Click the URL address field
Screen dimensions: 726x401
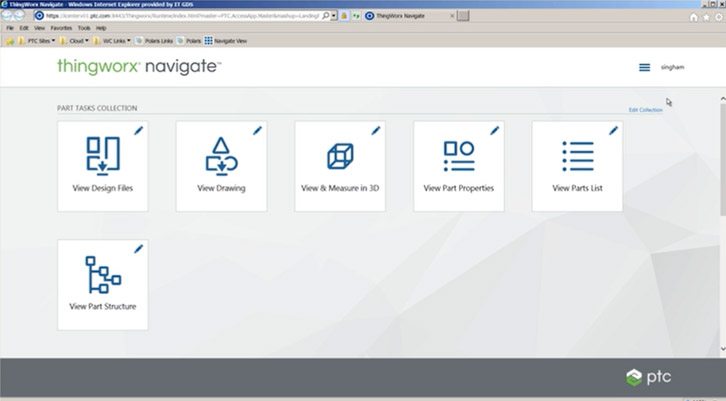[x=183, y=16]
